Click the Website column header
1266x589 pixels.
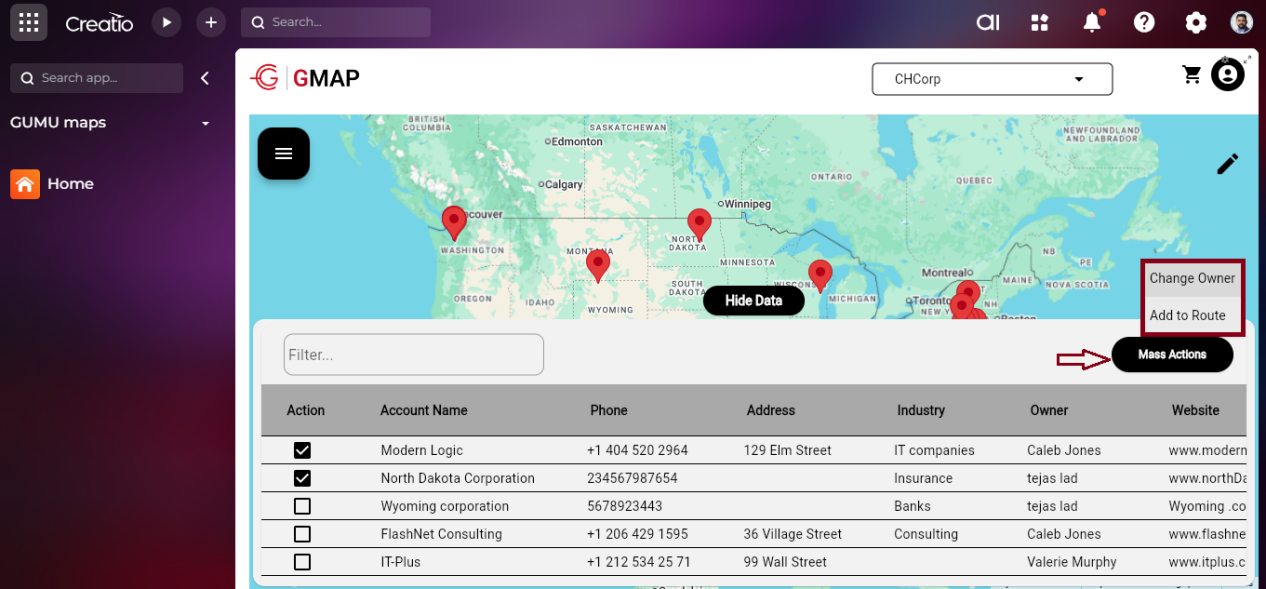click(x=1196, y=410)
